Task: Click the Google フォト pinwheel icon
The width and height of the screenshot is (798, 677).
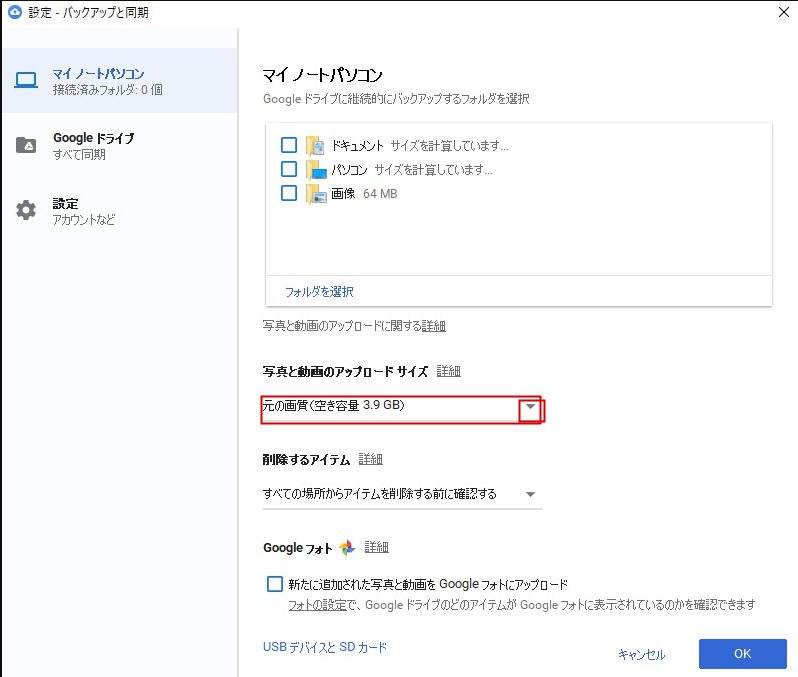Action: click(x=347, y=548)
